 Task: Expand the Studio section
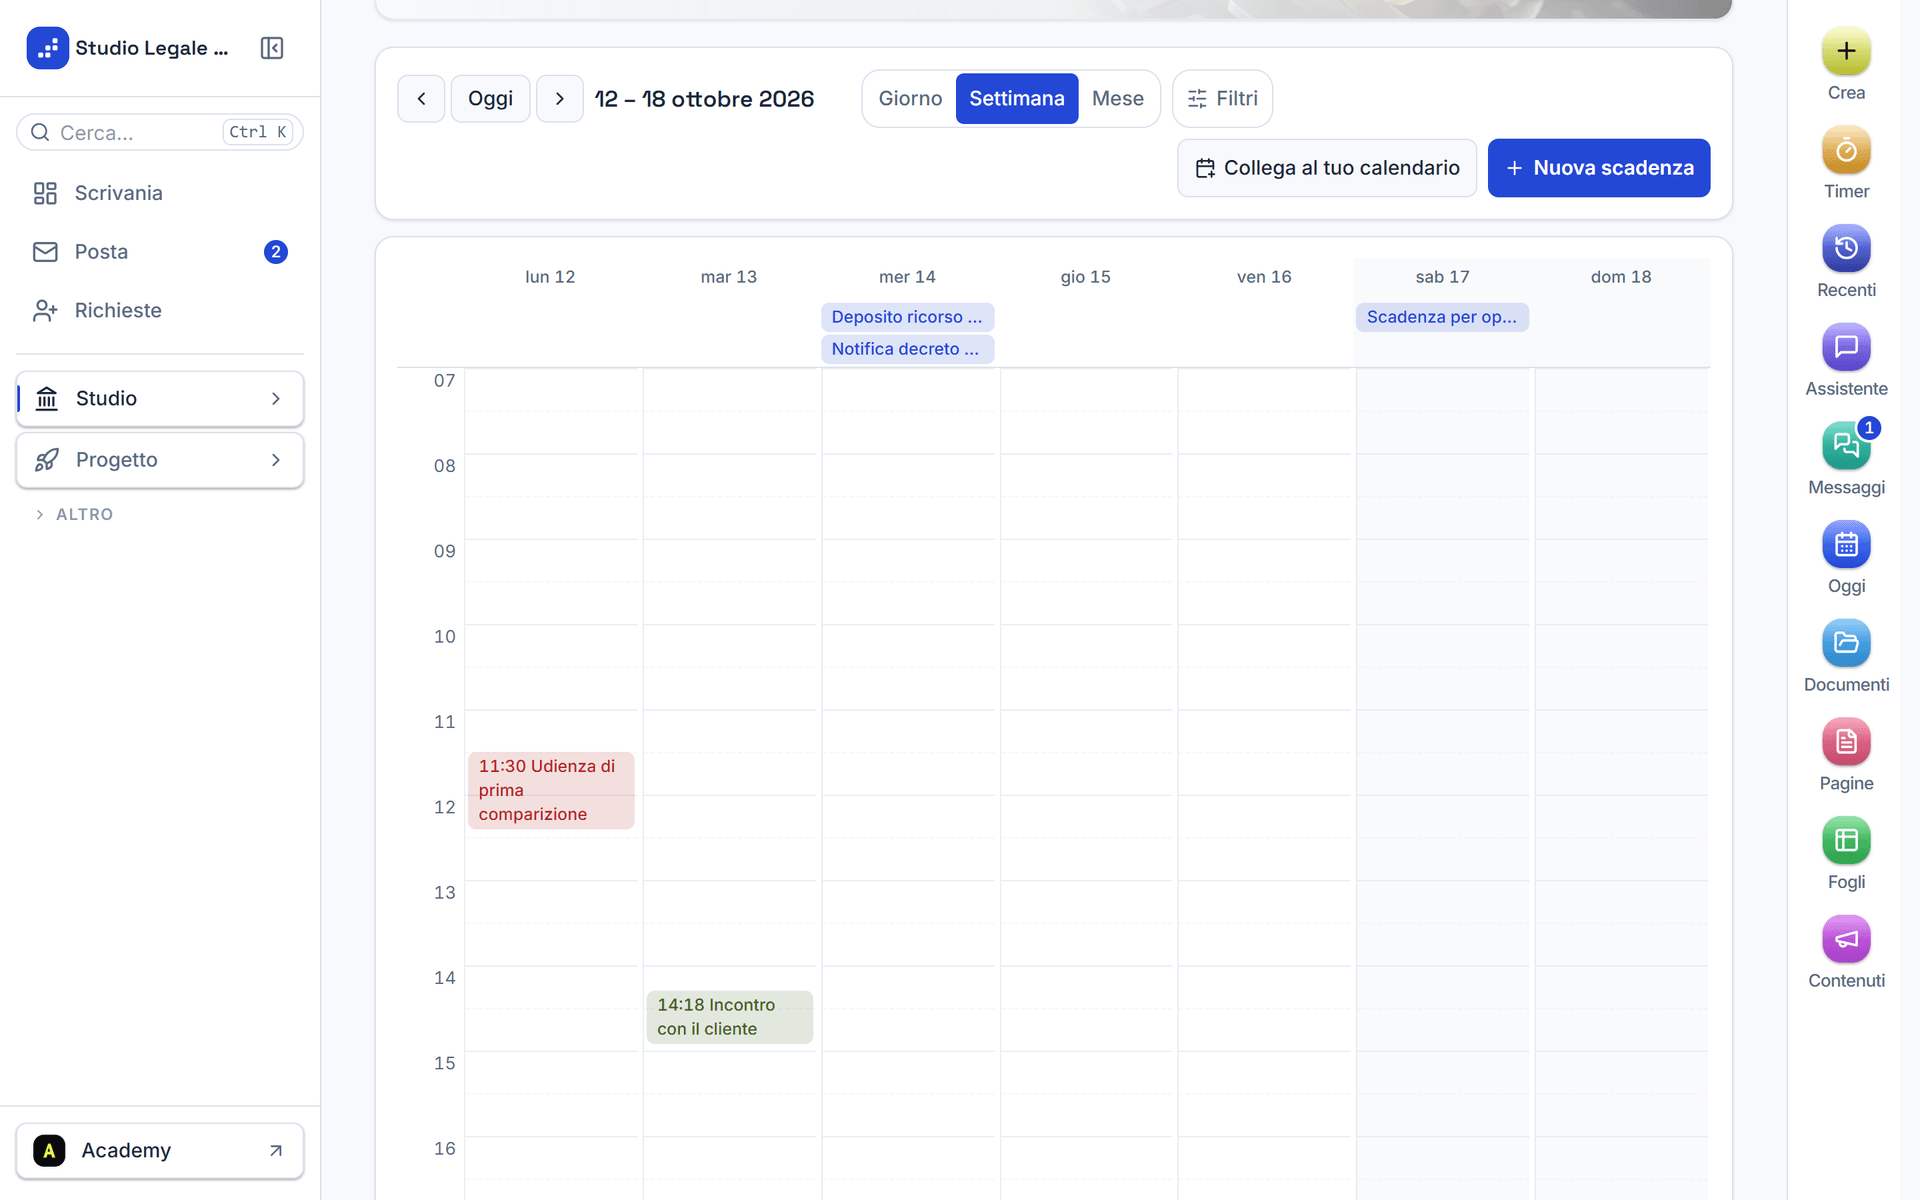click(160, 399)
